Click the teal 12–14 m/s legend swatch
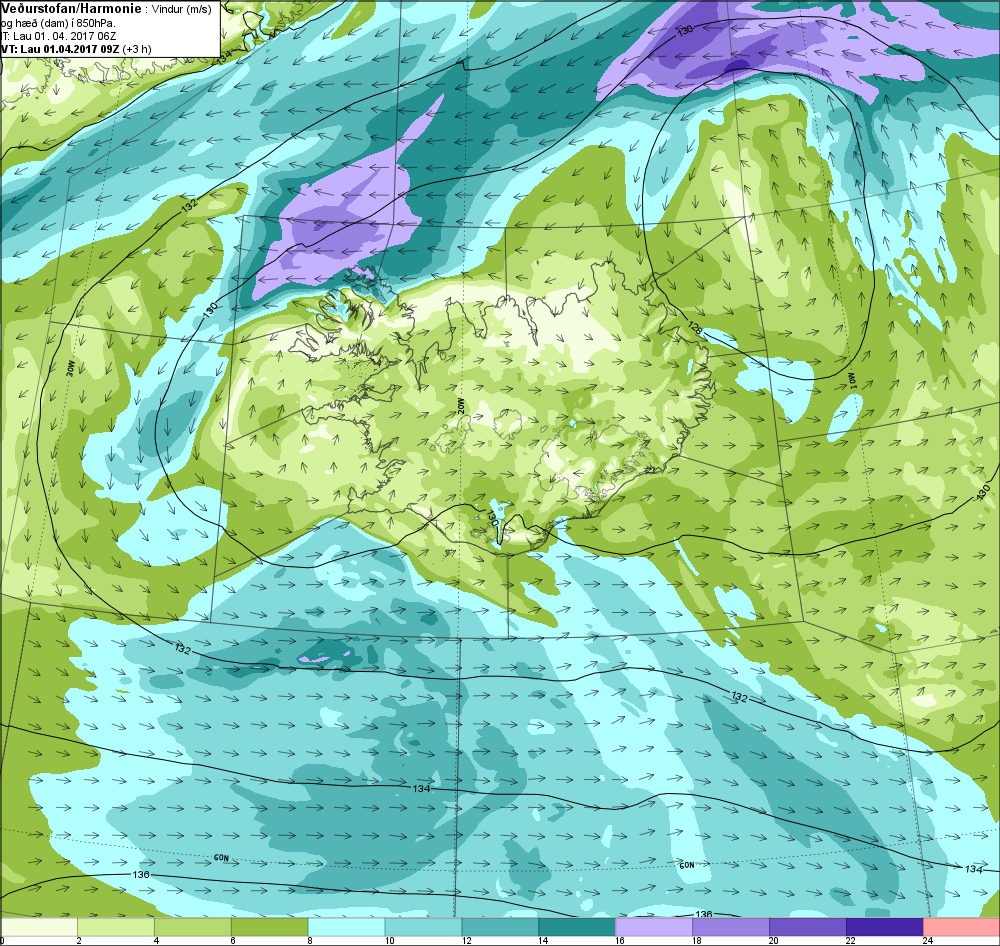The width and height of the screenshot is (1000, 946). point(500,926)
